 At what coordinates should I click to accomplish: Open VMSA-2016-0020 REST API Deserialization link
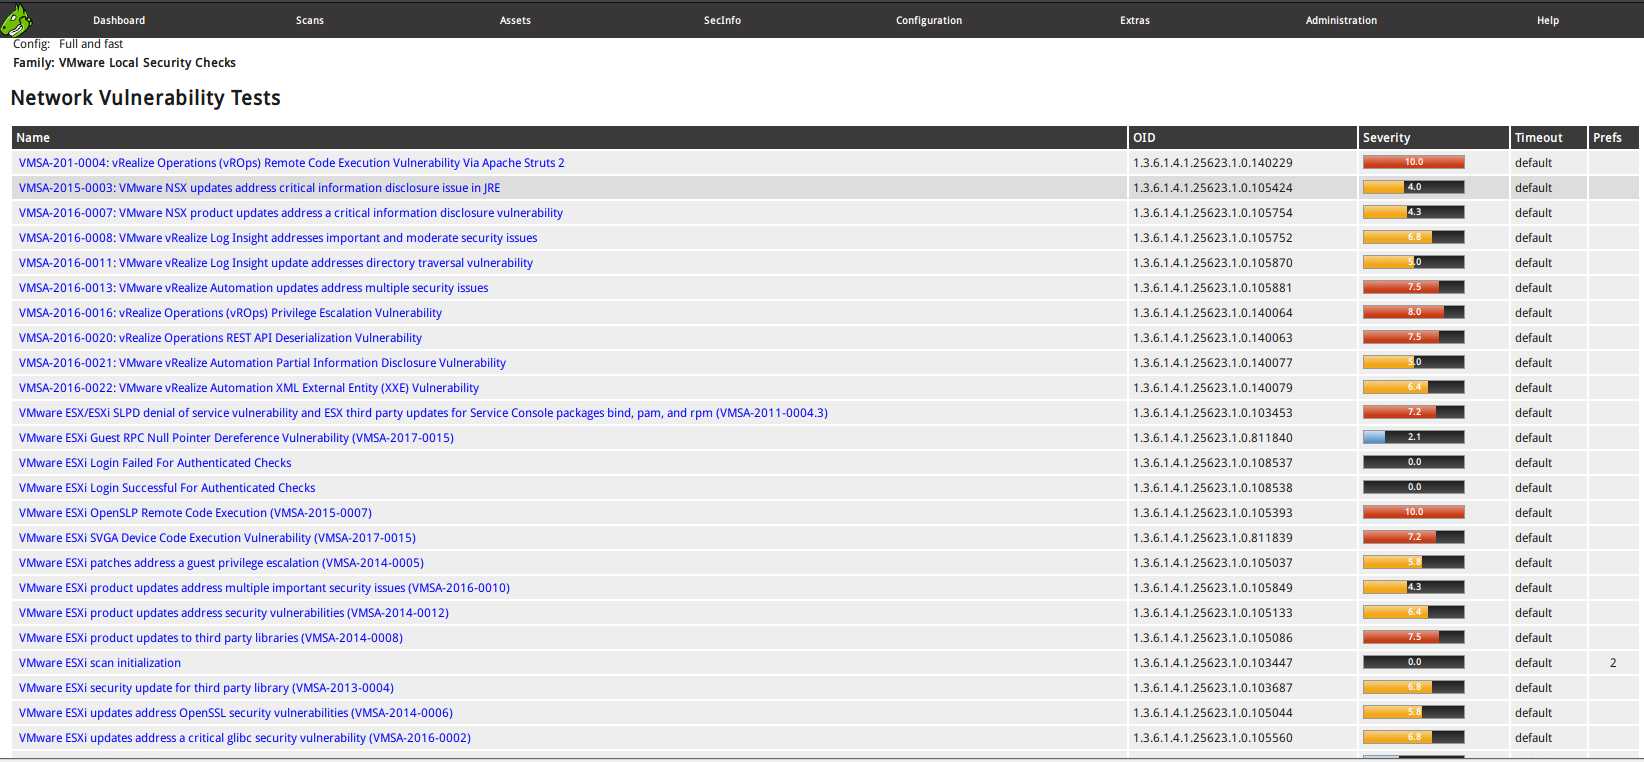220,338
